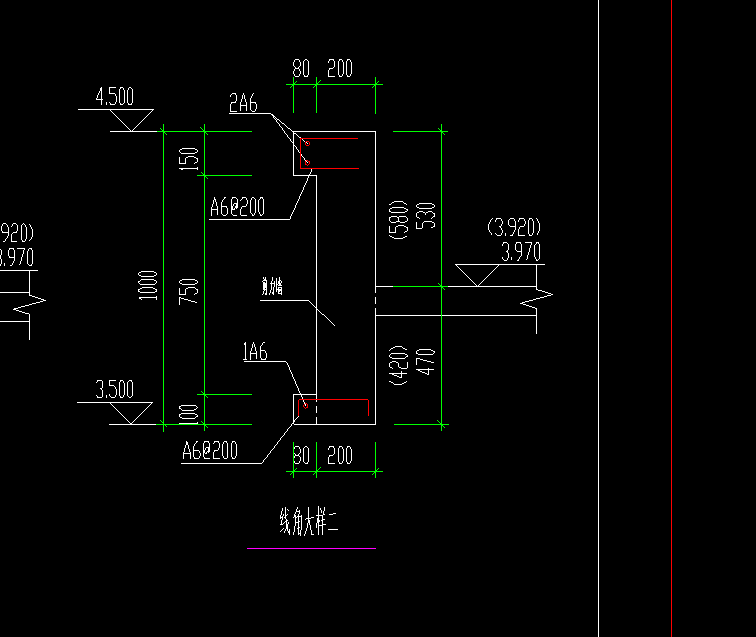This screenshot has height=637, width=756.
Task: Select the 100 dimension text
Action: (189, 414)
